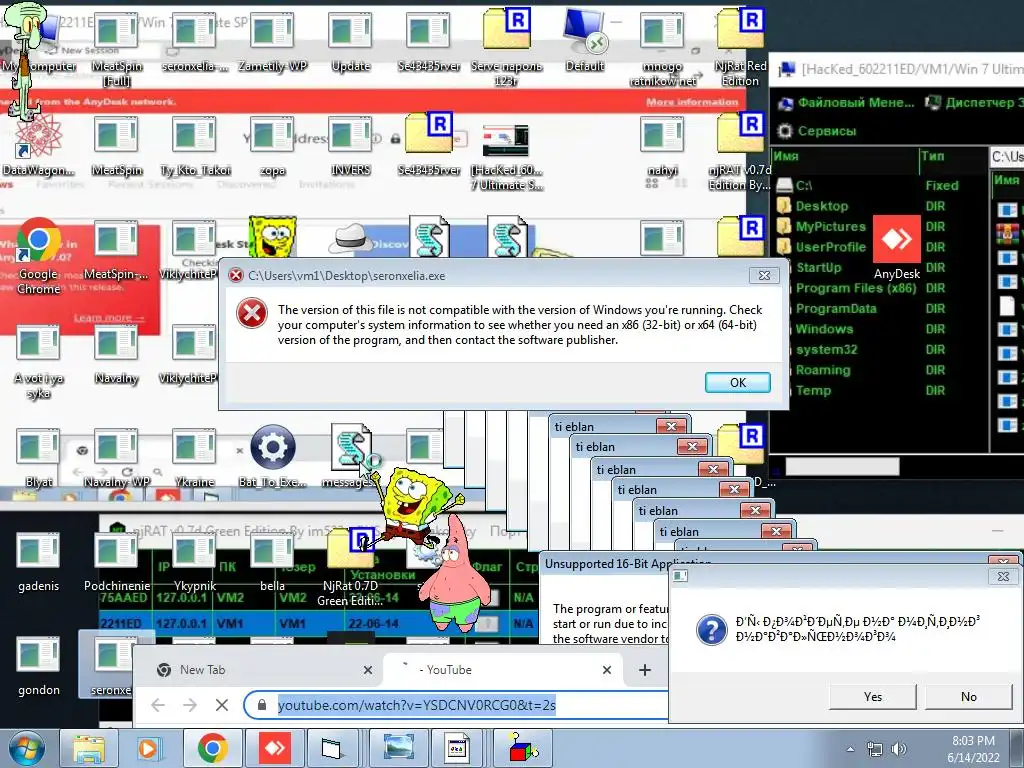Click the Learn more link in AnyDesk

point(109,317)
